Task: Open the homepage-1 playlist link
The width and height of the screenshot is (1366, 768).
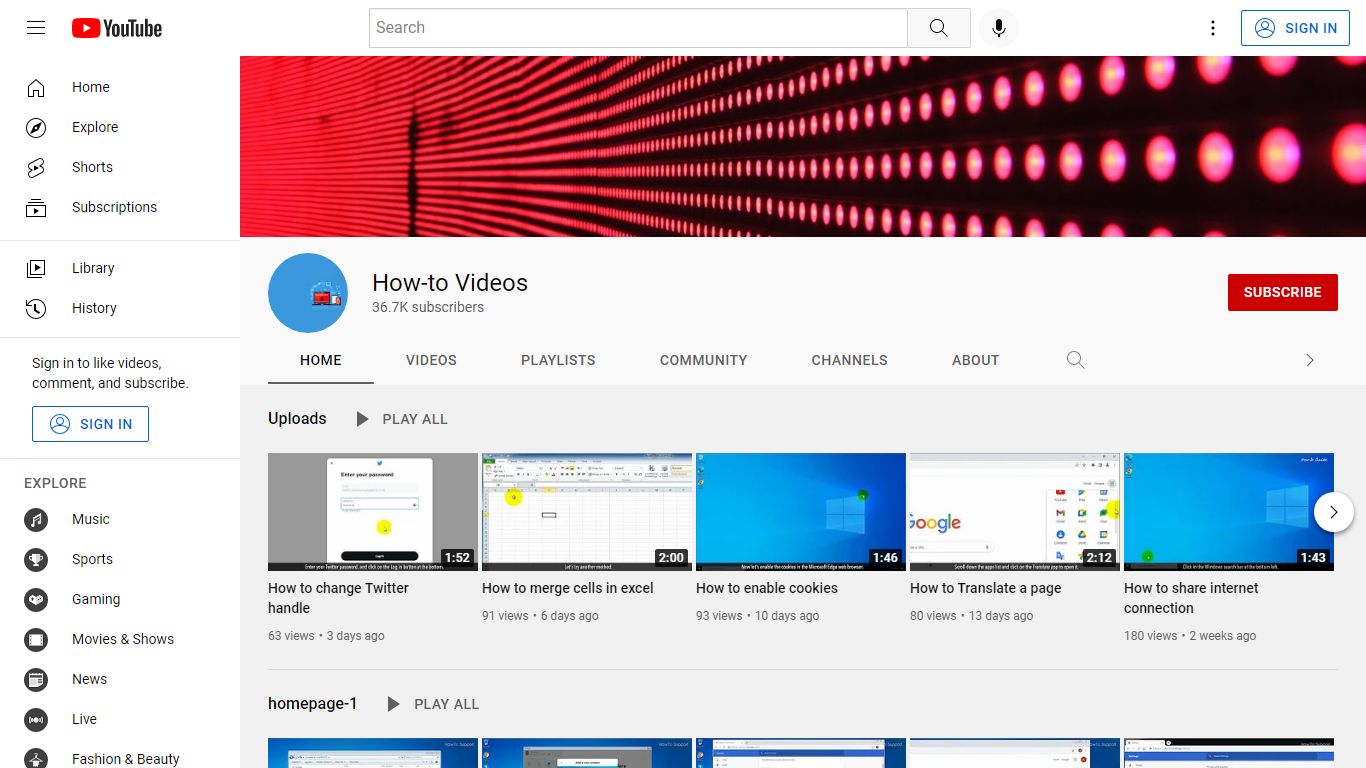Action: (x=312, y=703)
